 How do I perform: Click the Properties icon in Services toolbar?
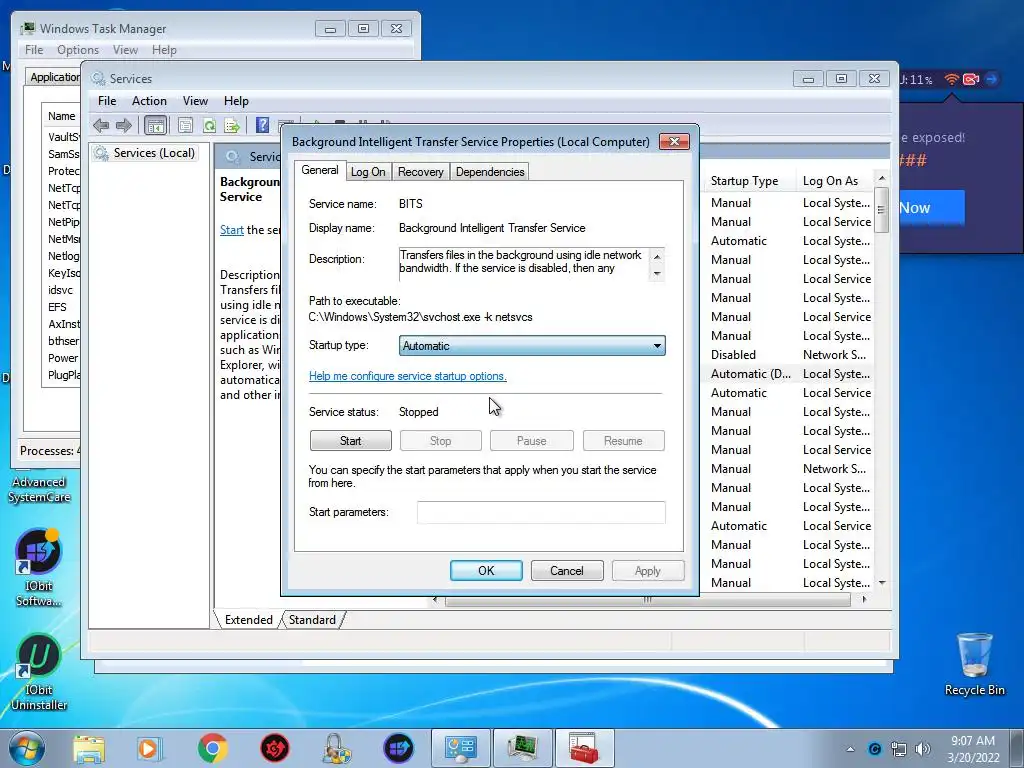click(x=185, y=125)
